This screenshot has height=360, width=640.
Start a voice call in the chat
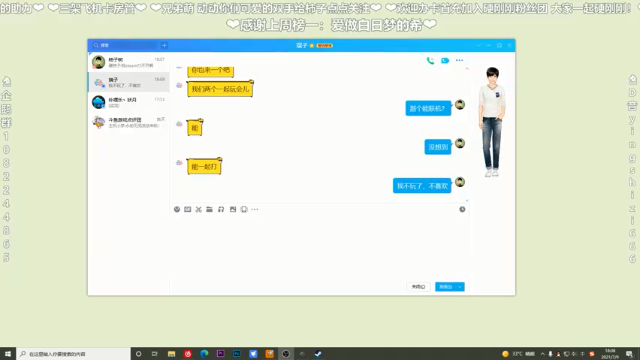(x=430, y=61)
